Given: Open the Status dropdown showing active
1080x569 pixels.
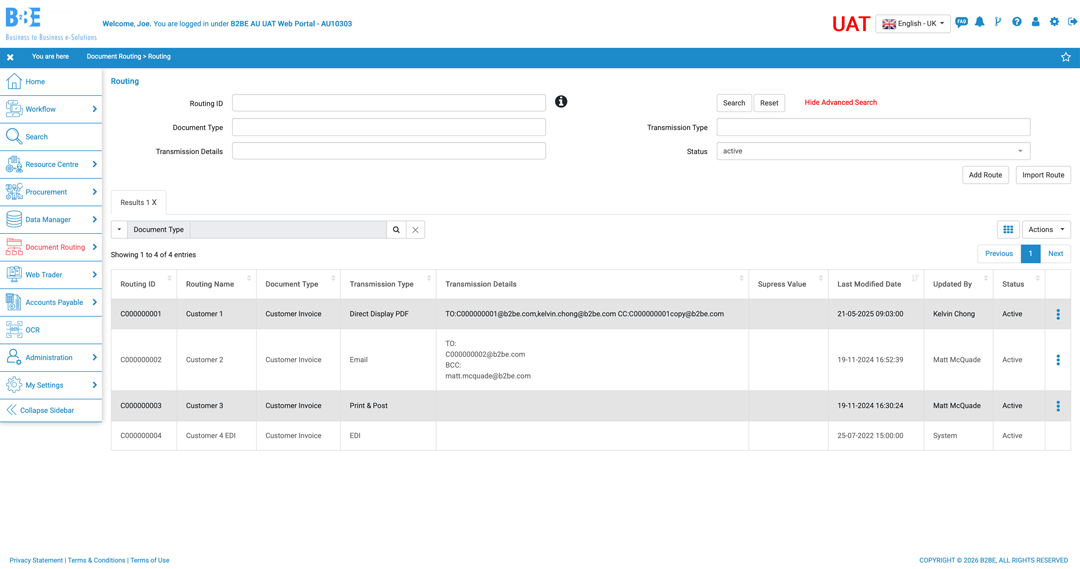Looking at the screenshot, I should (x=872, y=151).
